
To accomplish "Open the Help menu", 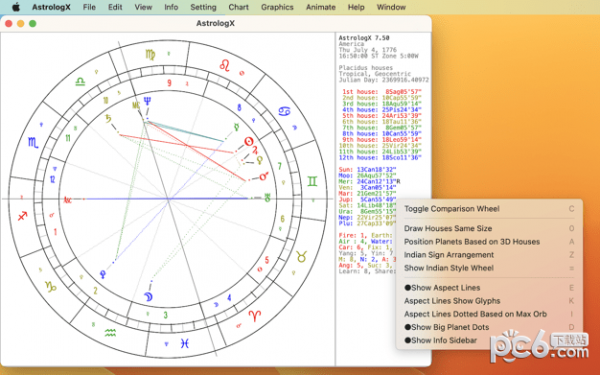I will click(356, 7).
